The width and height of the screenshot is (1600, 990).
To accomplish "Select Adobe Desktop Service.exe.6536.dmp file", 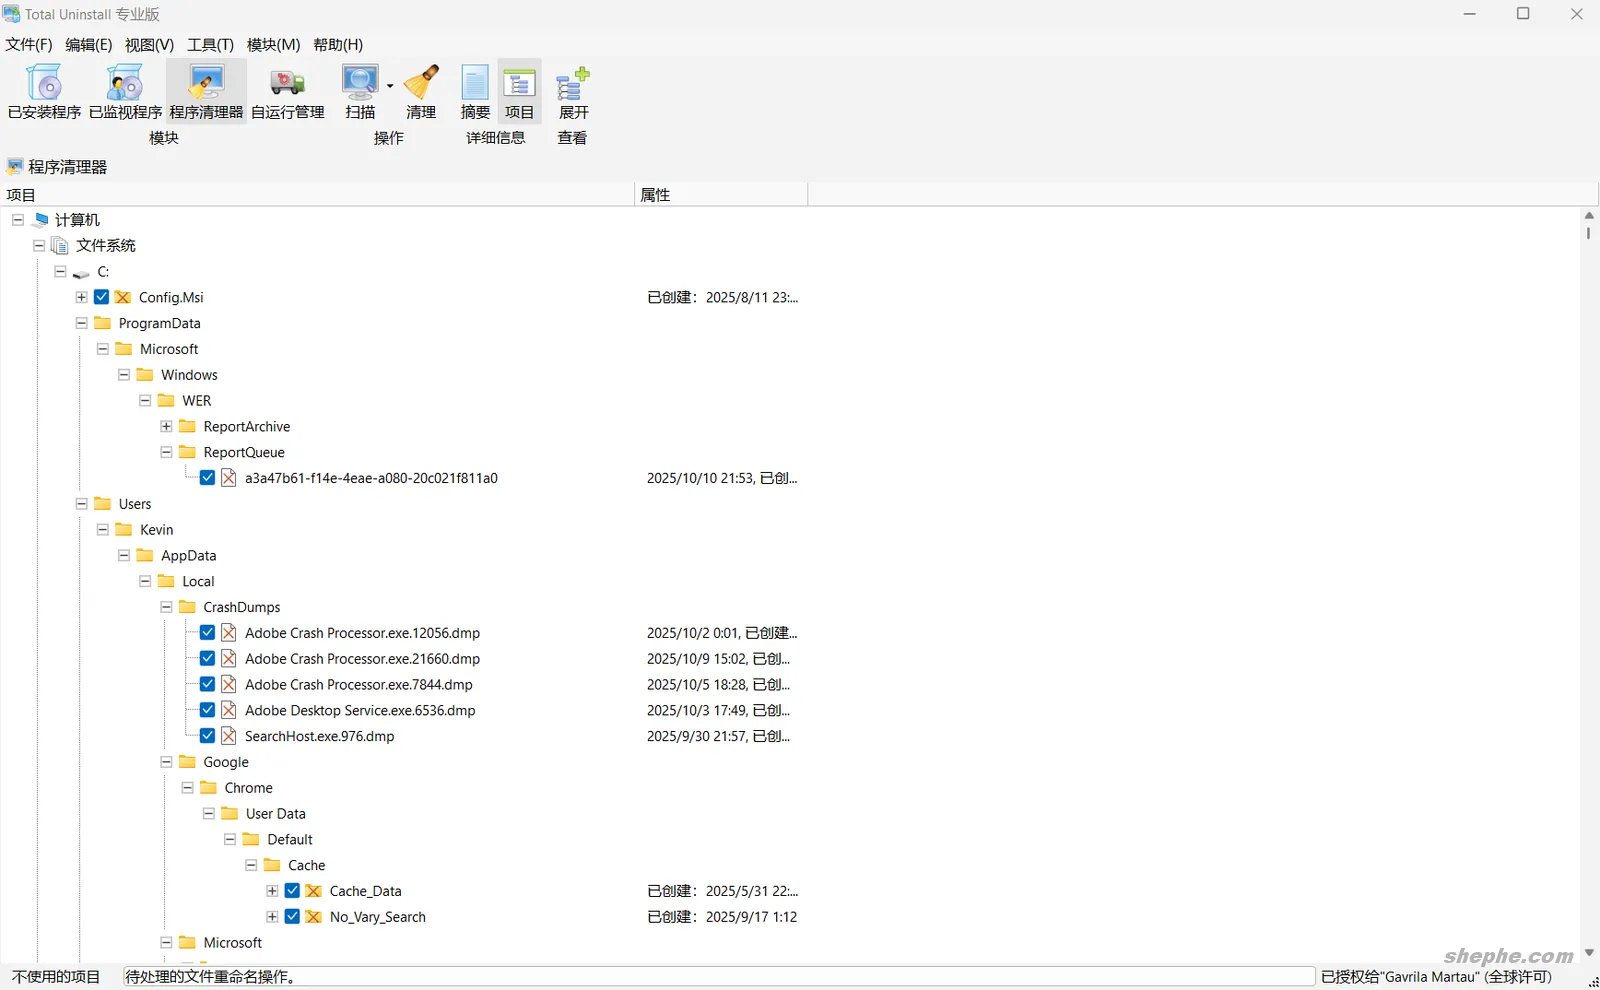I will [x=360, y=710].
